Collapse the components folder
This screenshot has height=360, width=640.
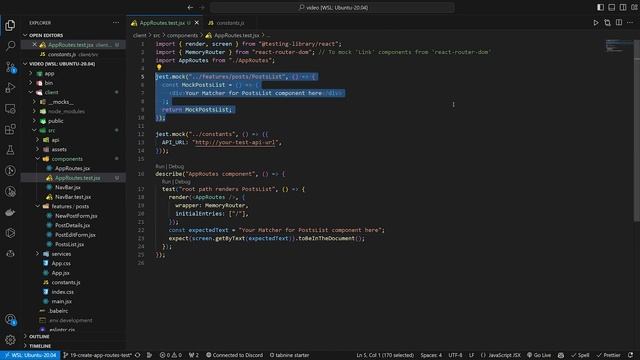point(67,159)
